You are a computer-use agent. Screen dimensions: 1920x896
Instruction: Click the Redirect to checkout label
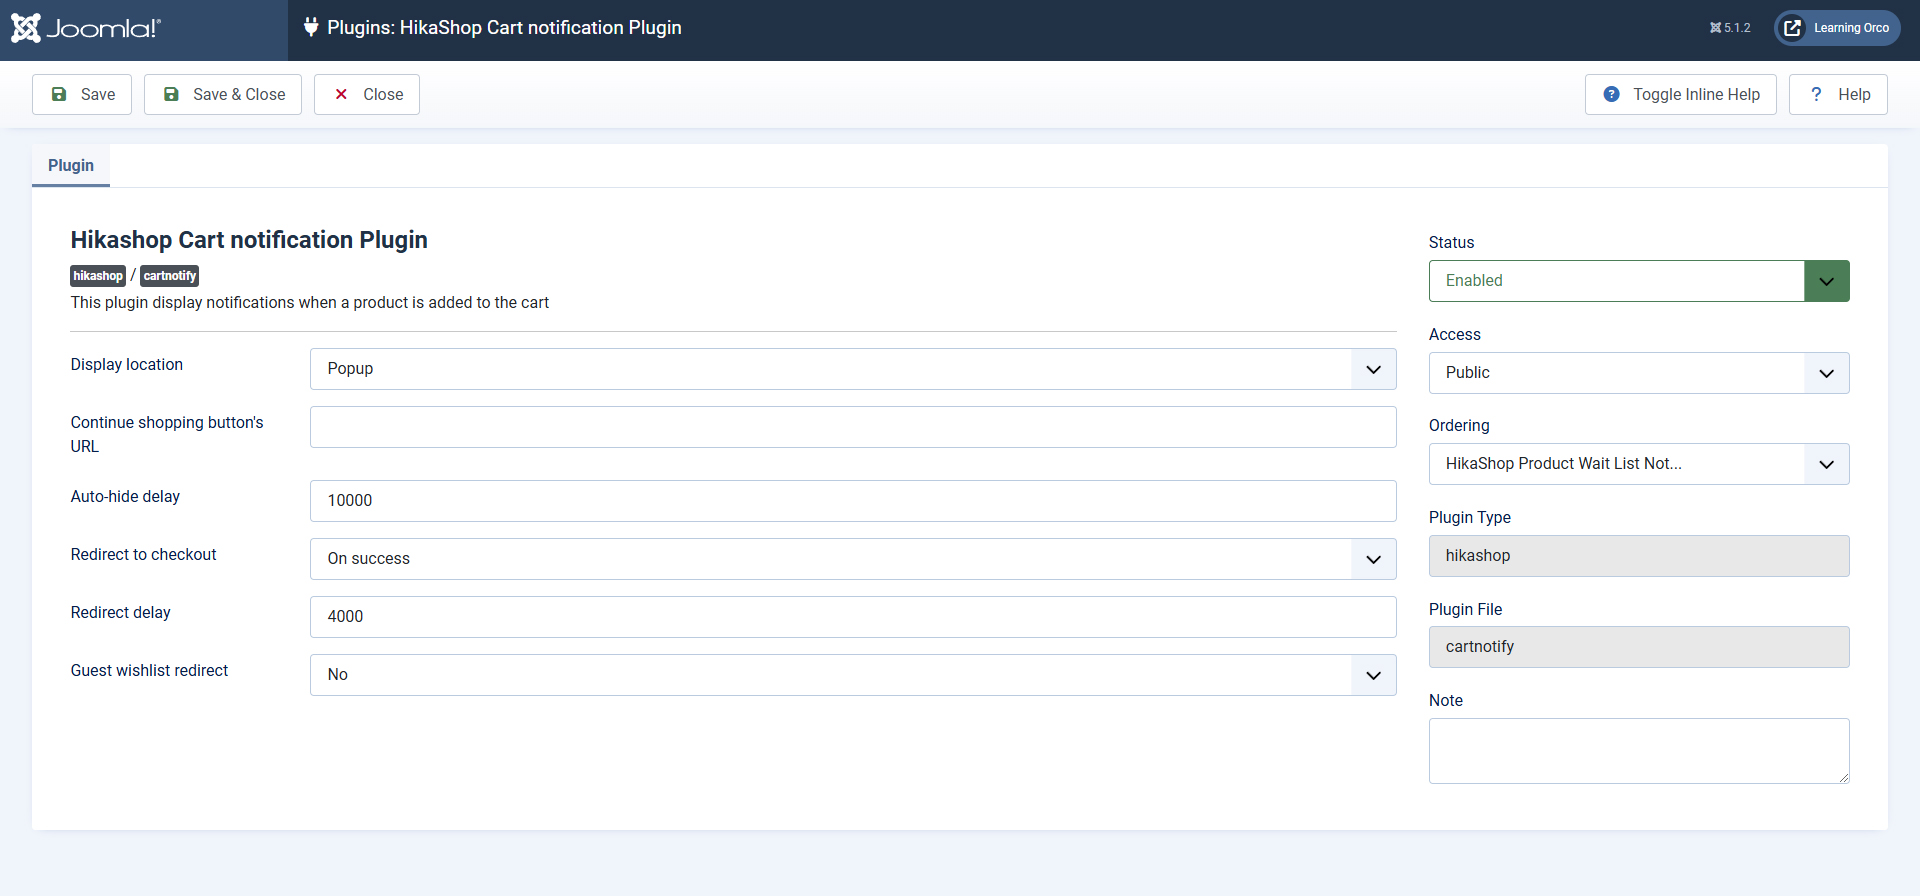pos(143,555)
